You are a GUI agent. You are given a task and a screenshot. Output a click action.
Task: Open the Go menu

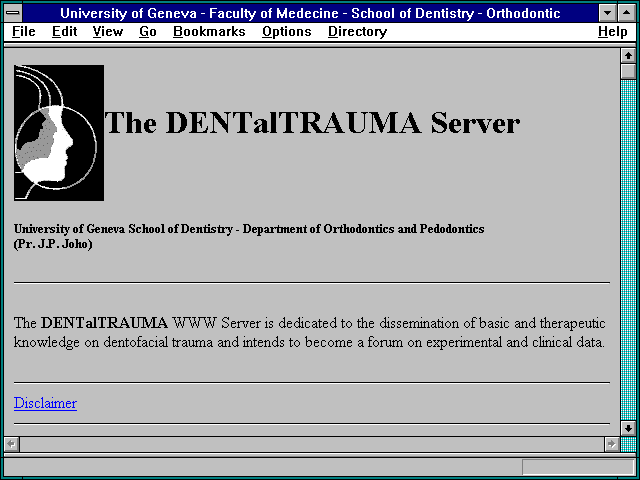pos(148,31)
